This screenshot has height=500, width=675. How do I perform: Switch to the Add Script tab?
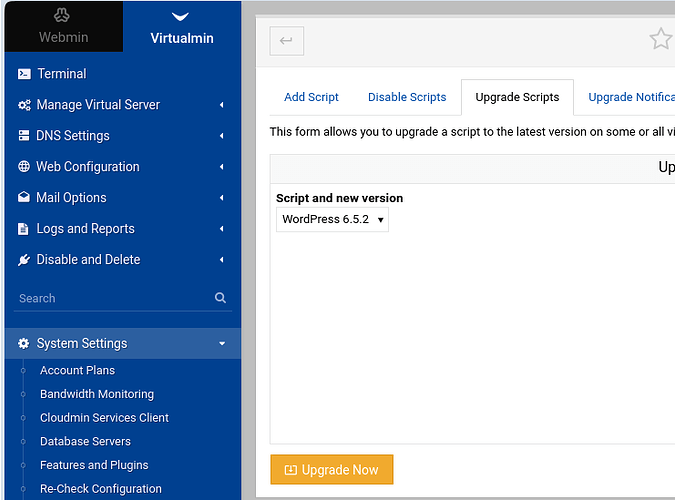point(311,97)
